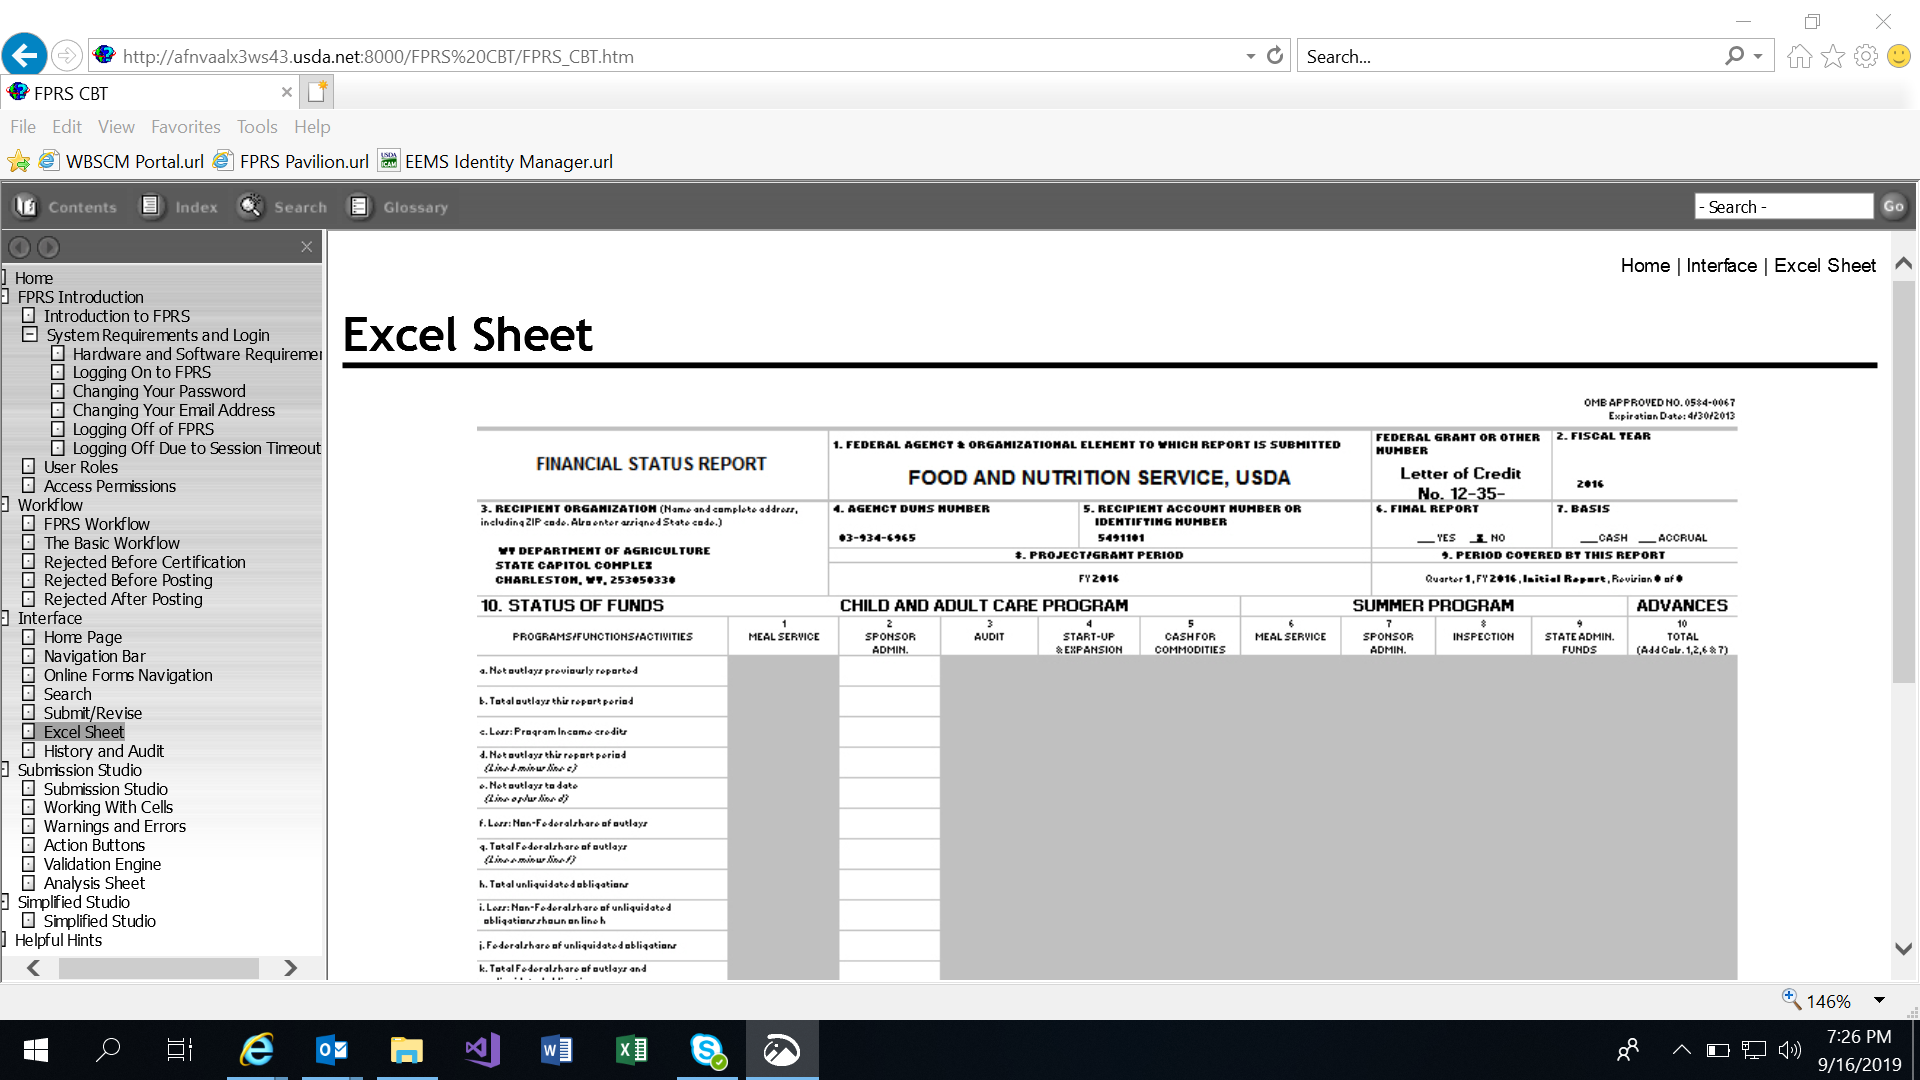Open the zoom level 146% dropdown
1920x1080 pixels.
[x=1879, y=1001]
